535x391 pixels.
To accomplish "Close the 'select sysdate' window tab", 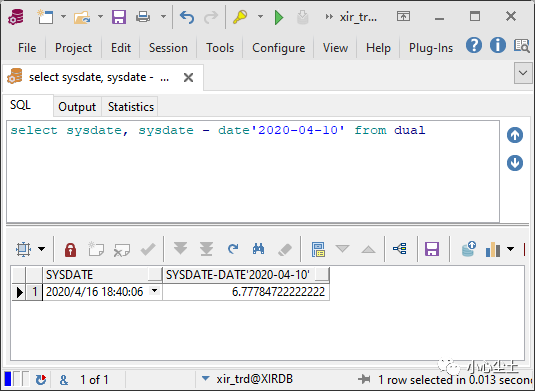I will [188, 77].
